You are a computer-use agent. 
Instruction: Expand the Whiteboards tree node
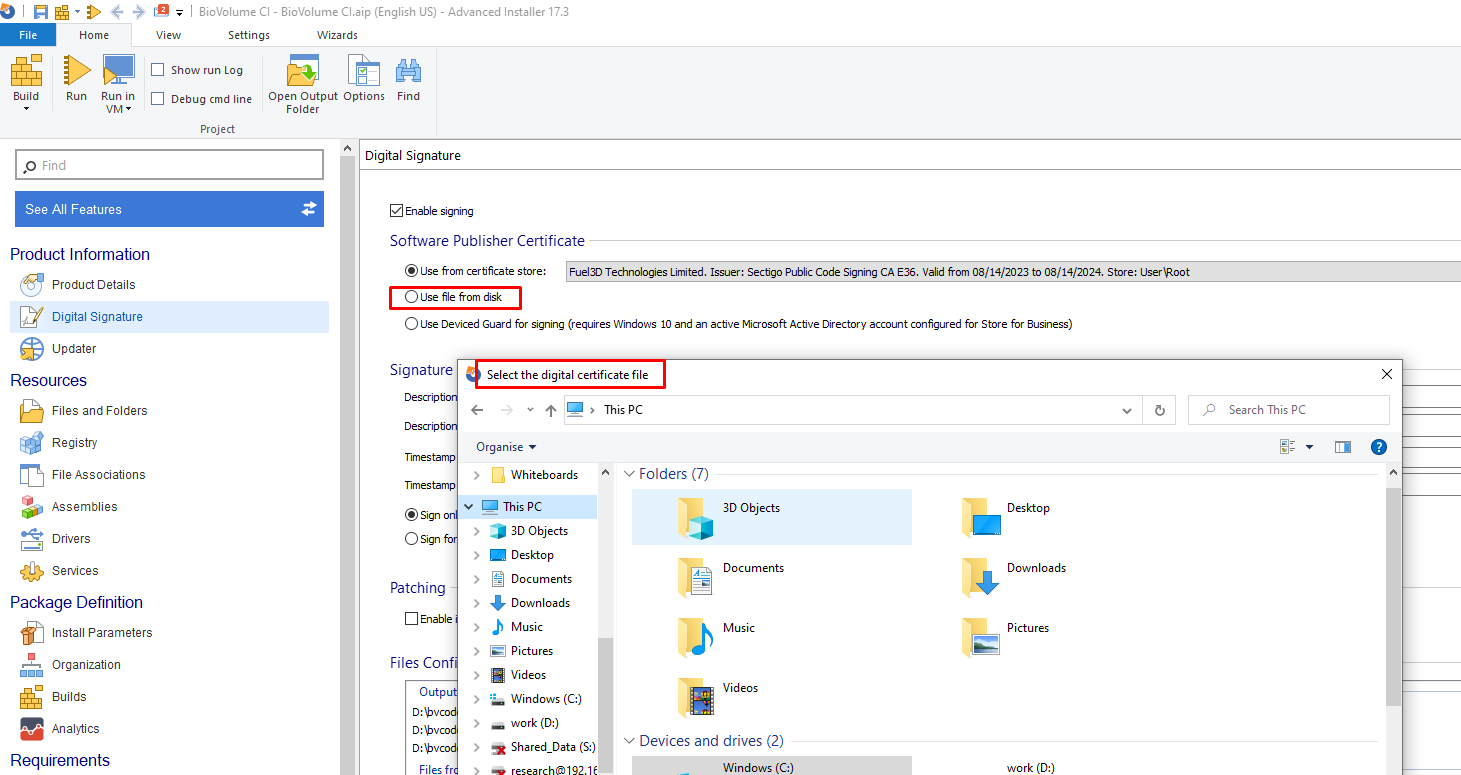[x=476, y=475]
